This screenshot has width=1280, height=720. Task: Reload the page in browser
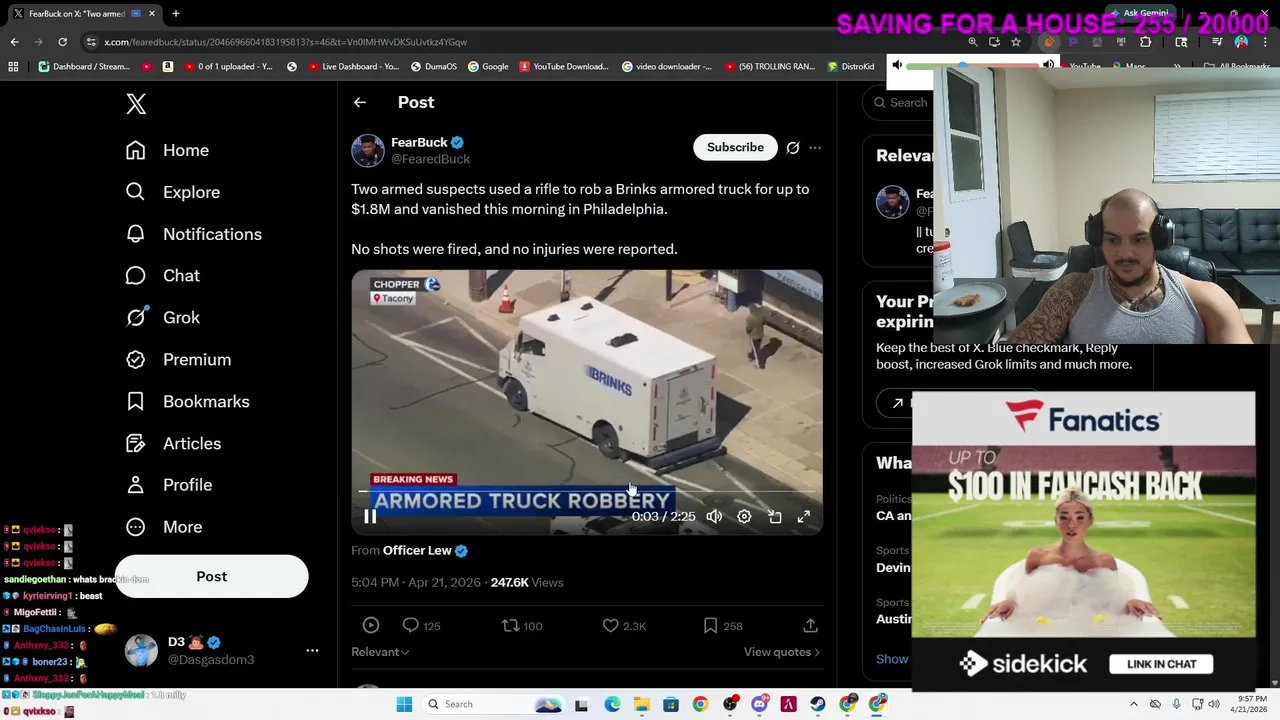click(62, 42)
